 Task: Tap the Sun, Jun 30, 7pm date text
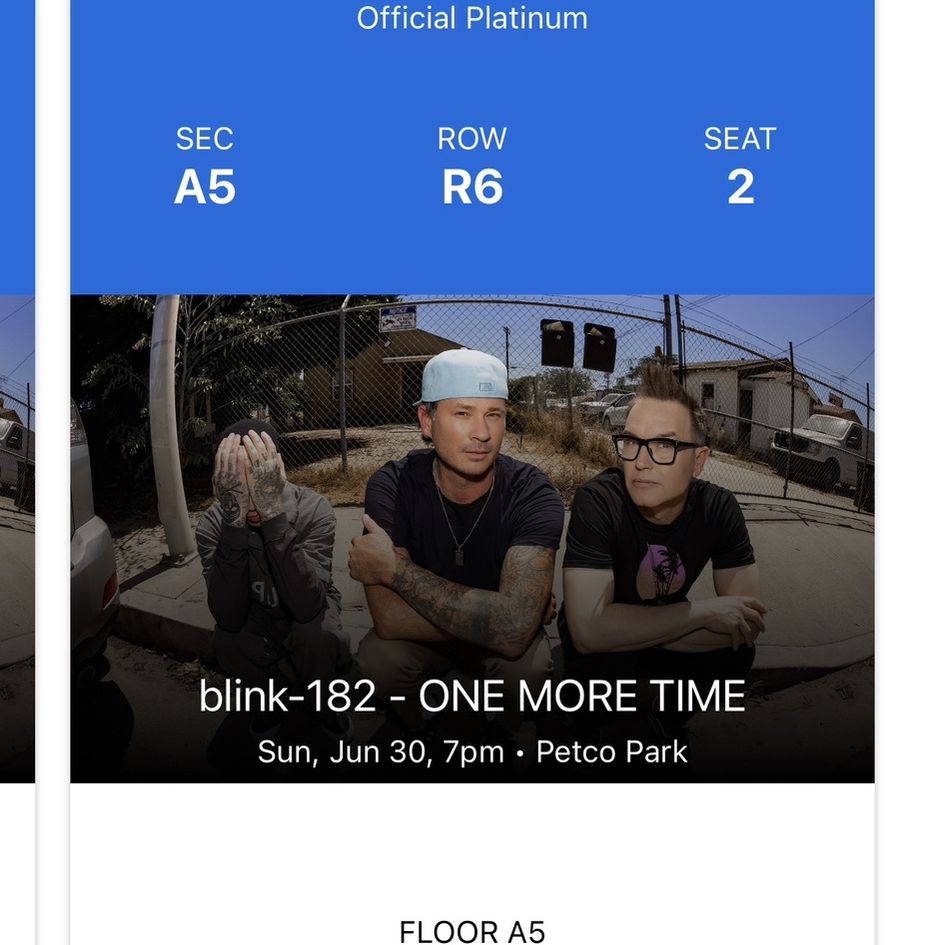pos(380,752)
